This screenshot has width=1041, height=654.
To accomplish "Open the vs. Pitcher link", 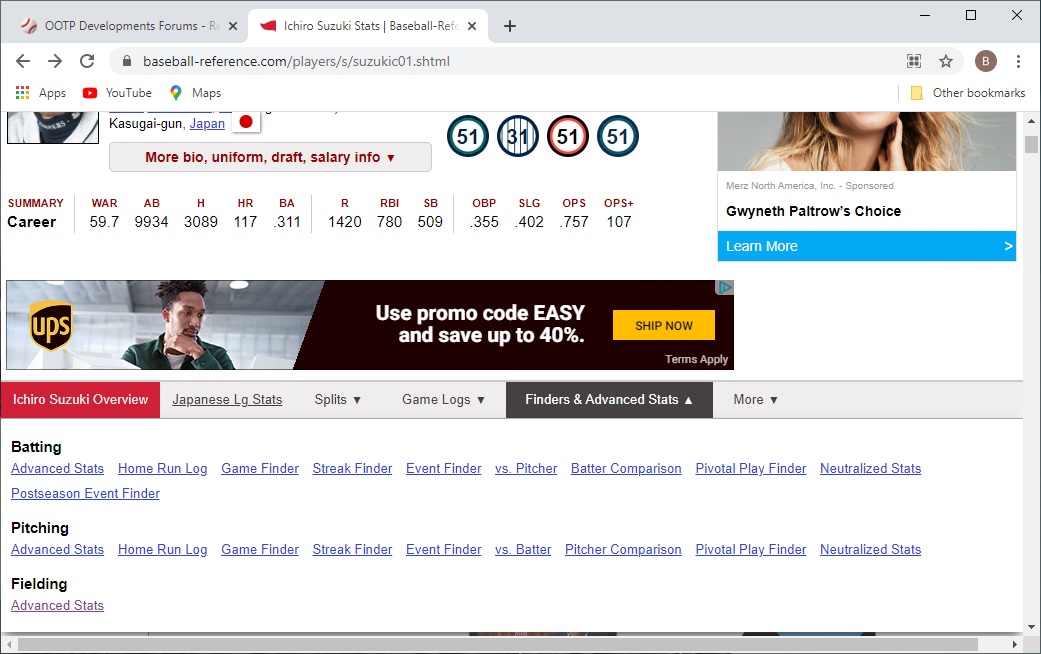I will pos(526,469).
